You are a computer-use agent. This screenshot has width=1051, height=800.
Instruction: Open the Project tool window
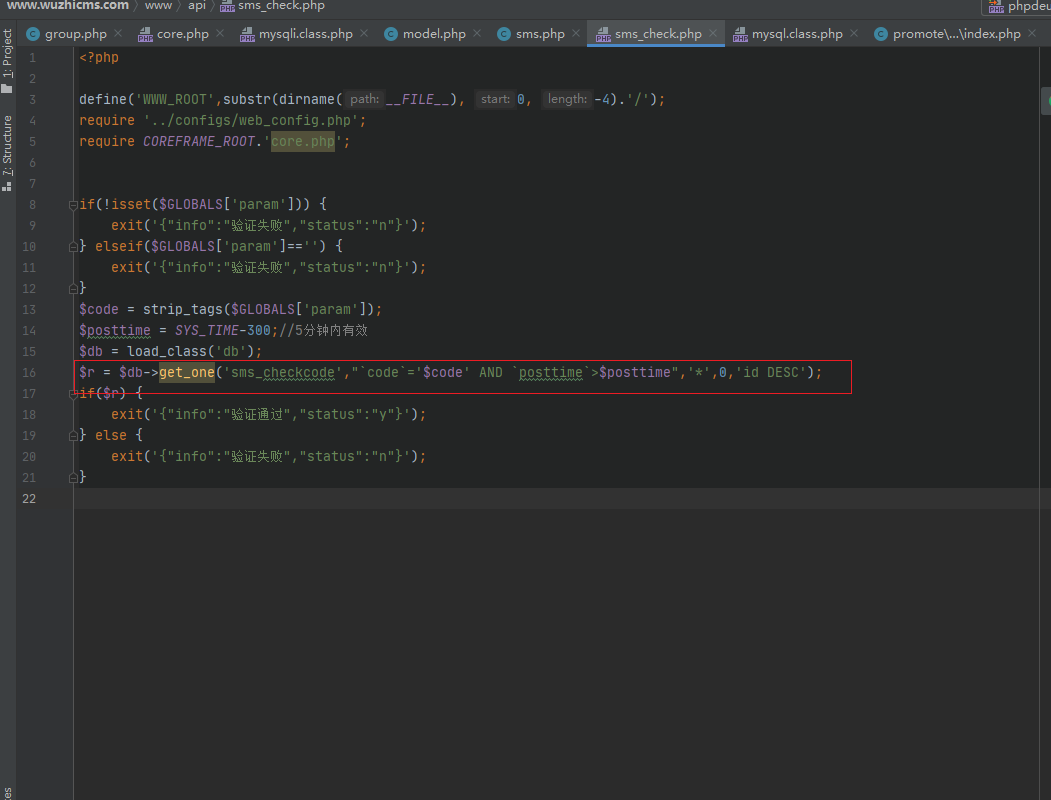tap(7, 60)
